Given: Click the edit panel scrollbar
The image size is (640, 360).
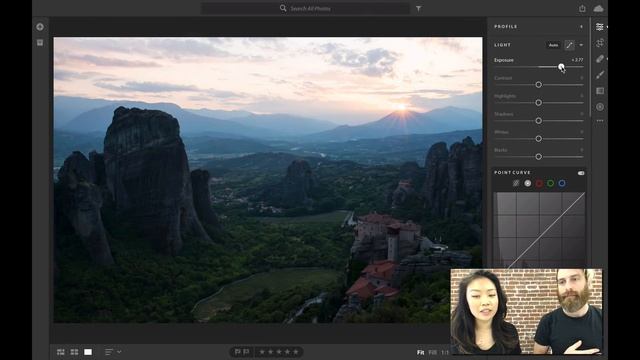Looking at the screenshot, I should point(591,67).
